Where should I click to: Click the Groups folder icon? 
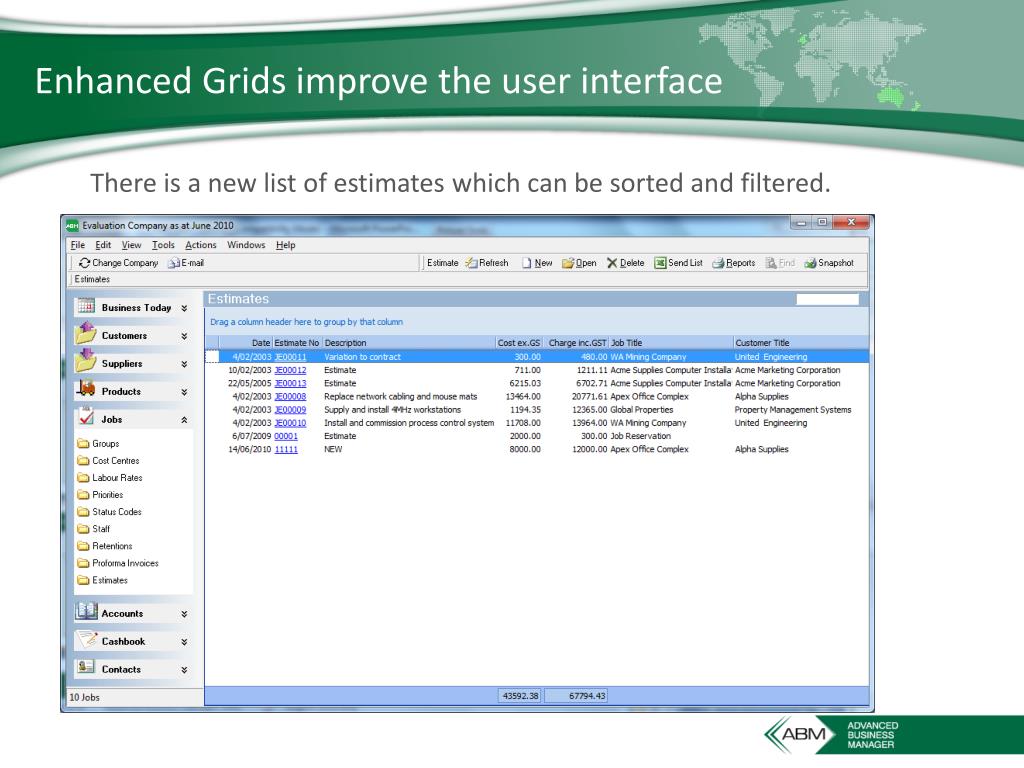point(83,443)
